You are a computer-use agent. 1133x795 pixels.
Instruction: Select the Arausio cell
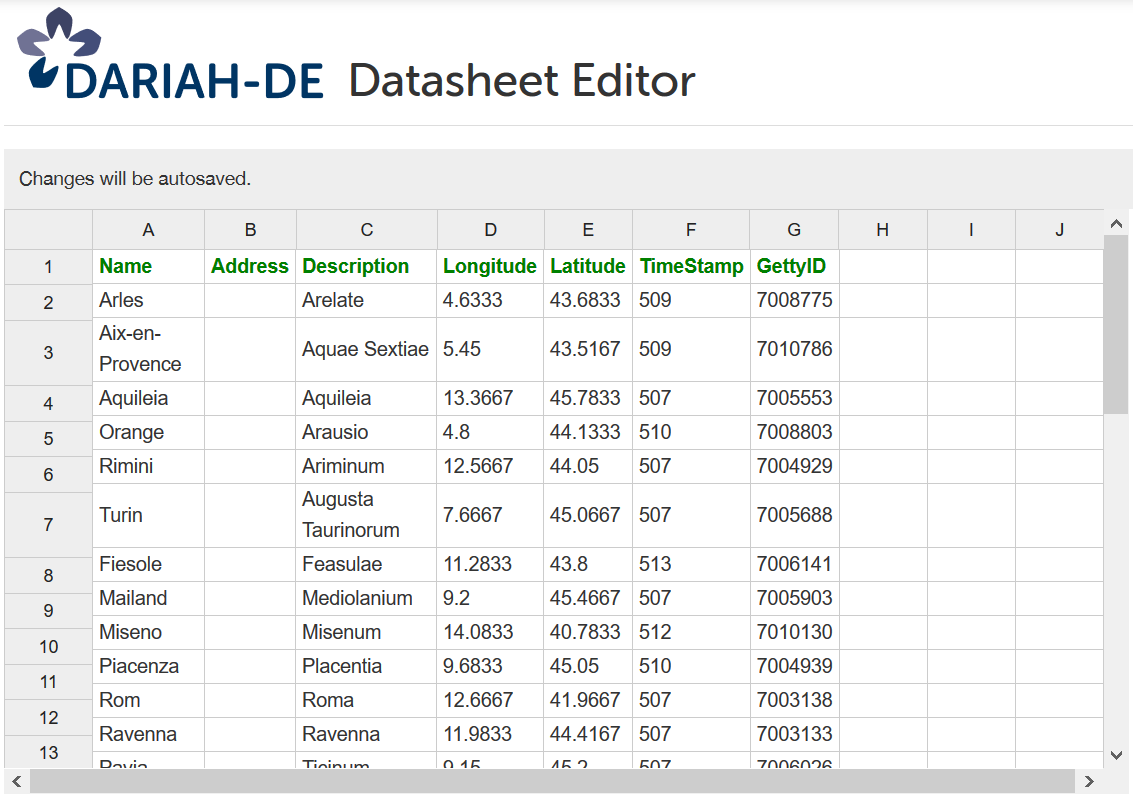366,432
